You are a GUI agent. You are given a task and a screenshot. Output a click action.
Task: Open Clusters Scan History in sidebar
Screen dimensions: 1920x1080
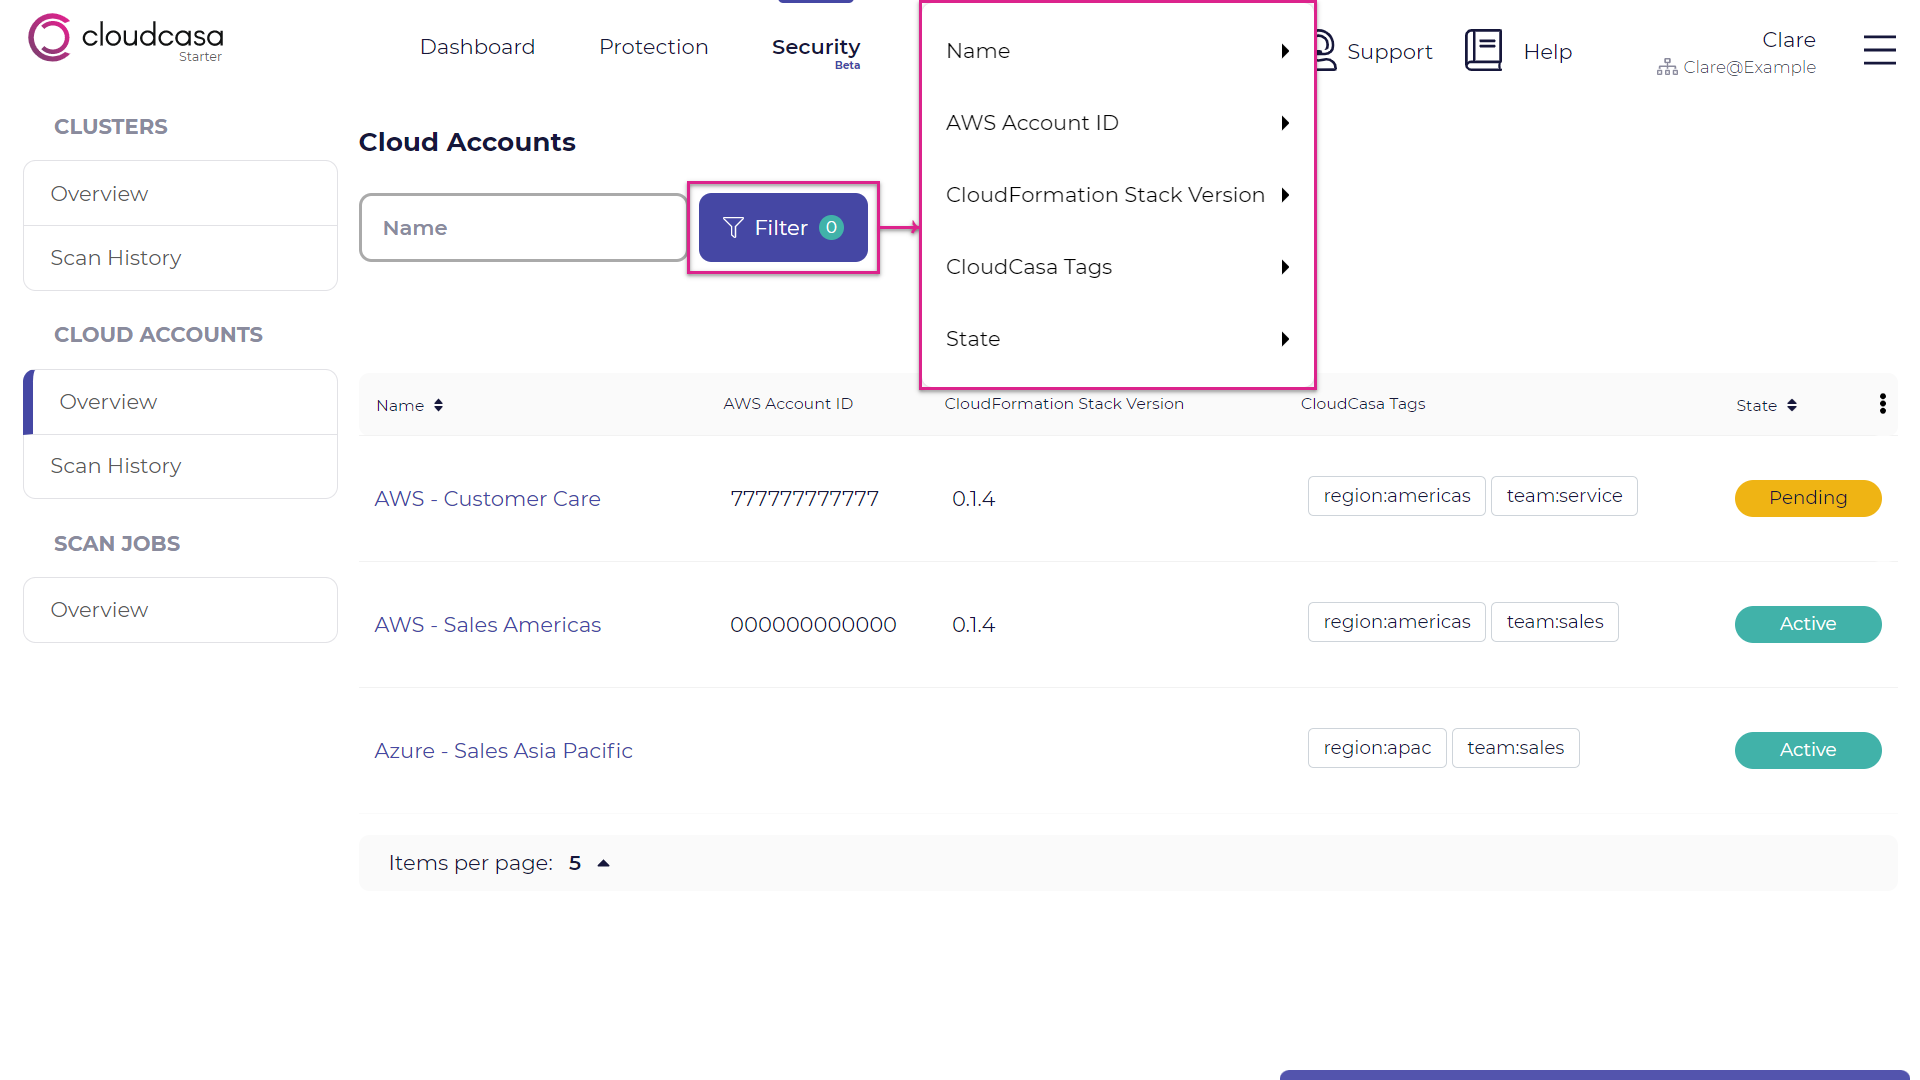tap(180, 258)
